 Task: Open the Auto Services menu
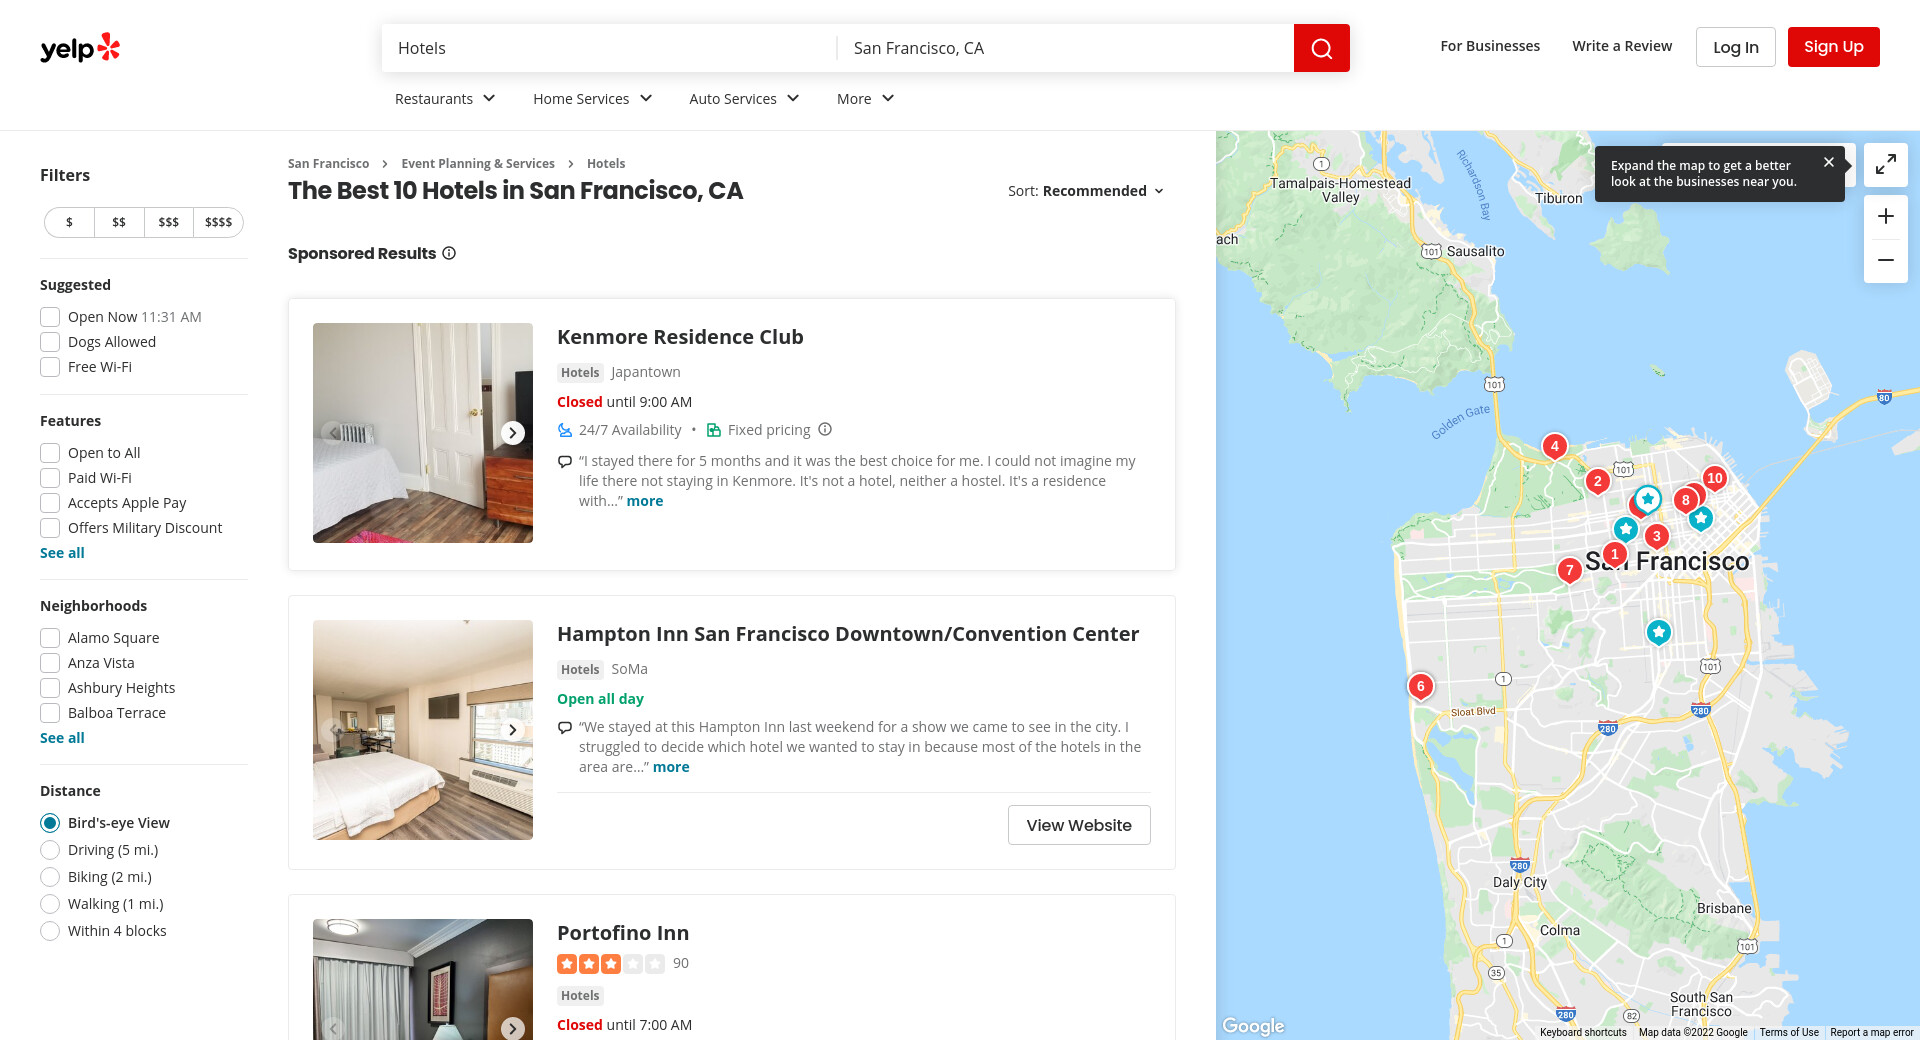744,99
